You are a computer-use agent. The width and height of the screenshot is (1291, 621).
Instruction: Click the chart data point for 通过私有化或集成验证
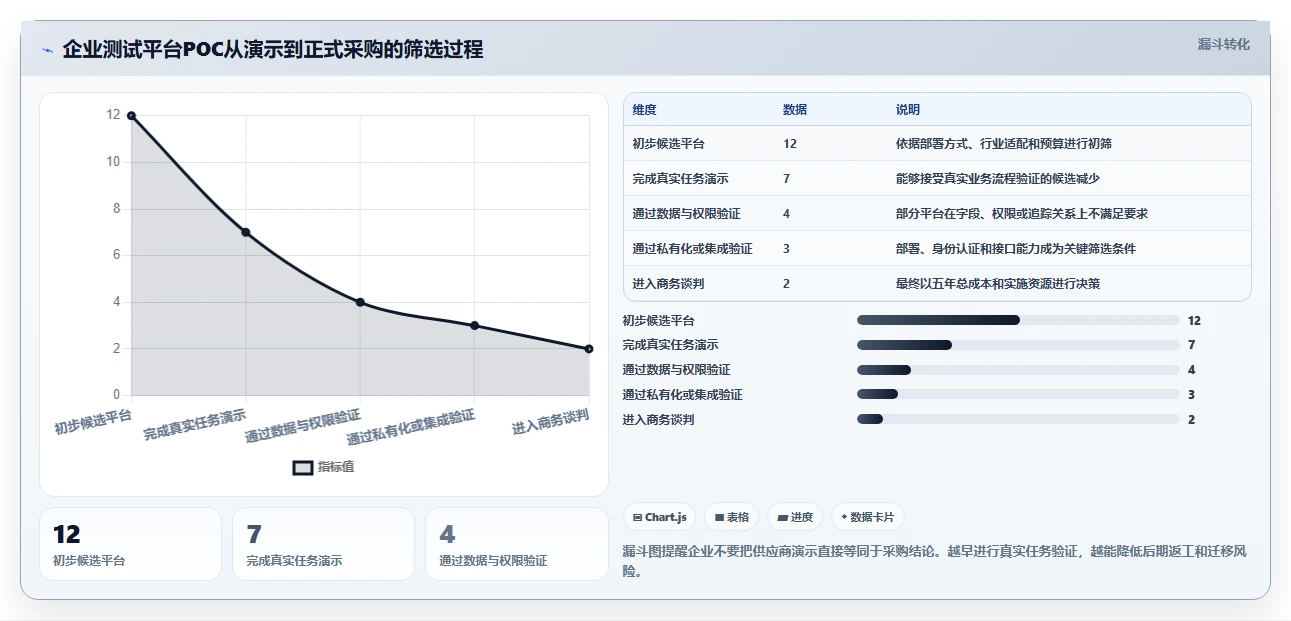475,325
